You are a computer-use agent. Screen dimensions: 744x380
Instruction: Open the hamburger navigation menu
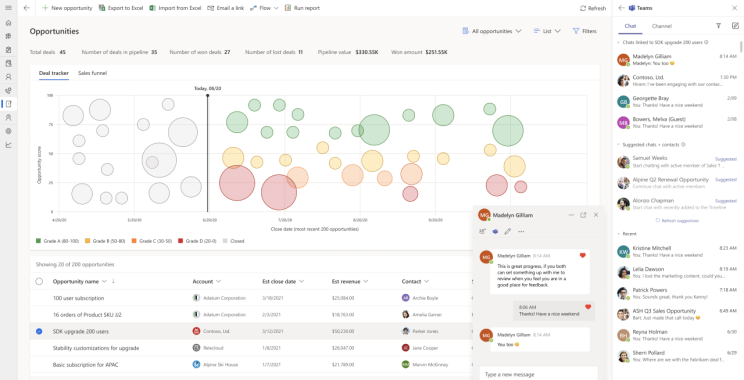(x=8, y=8)
